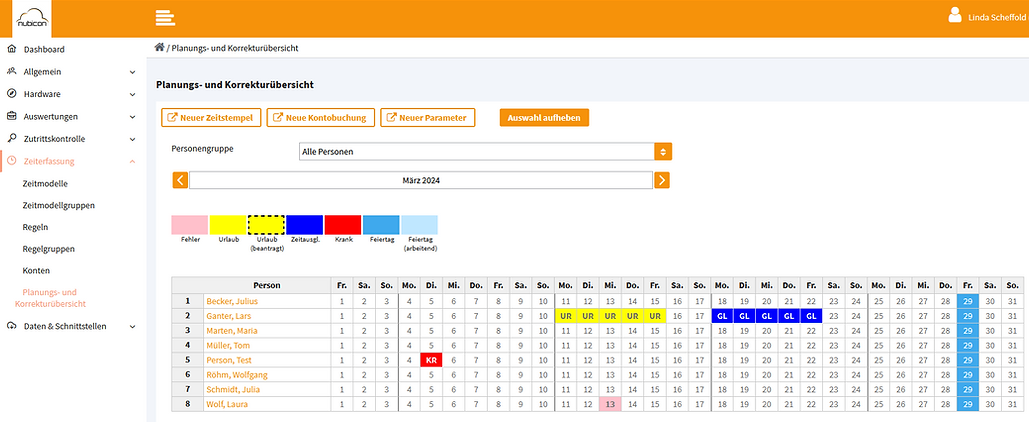Click the Auswertungen briefcase icon
The height and width of the screenshot is (422, 1029).
point(11,116)
